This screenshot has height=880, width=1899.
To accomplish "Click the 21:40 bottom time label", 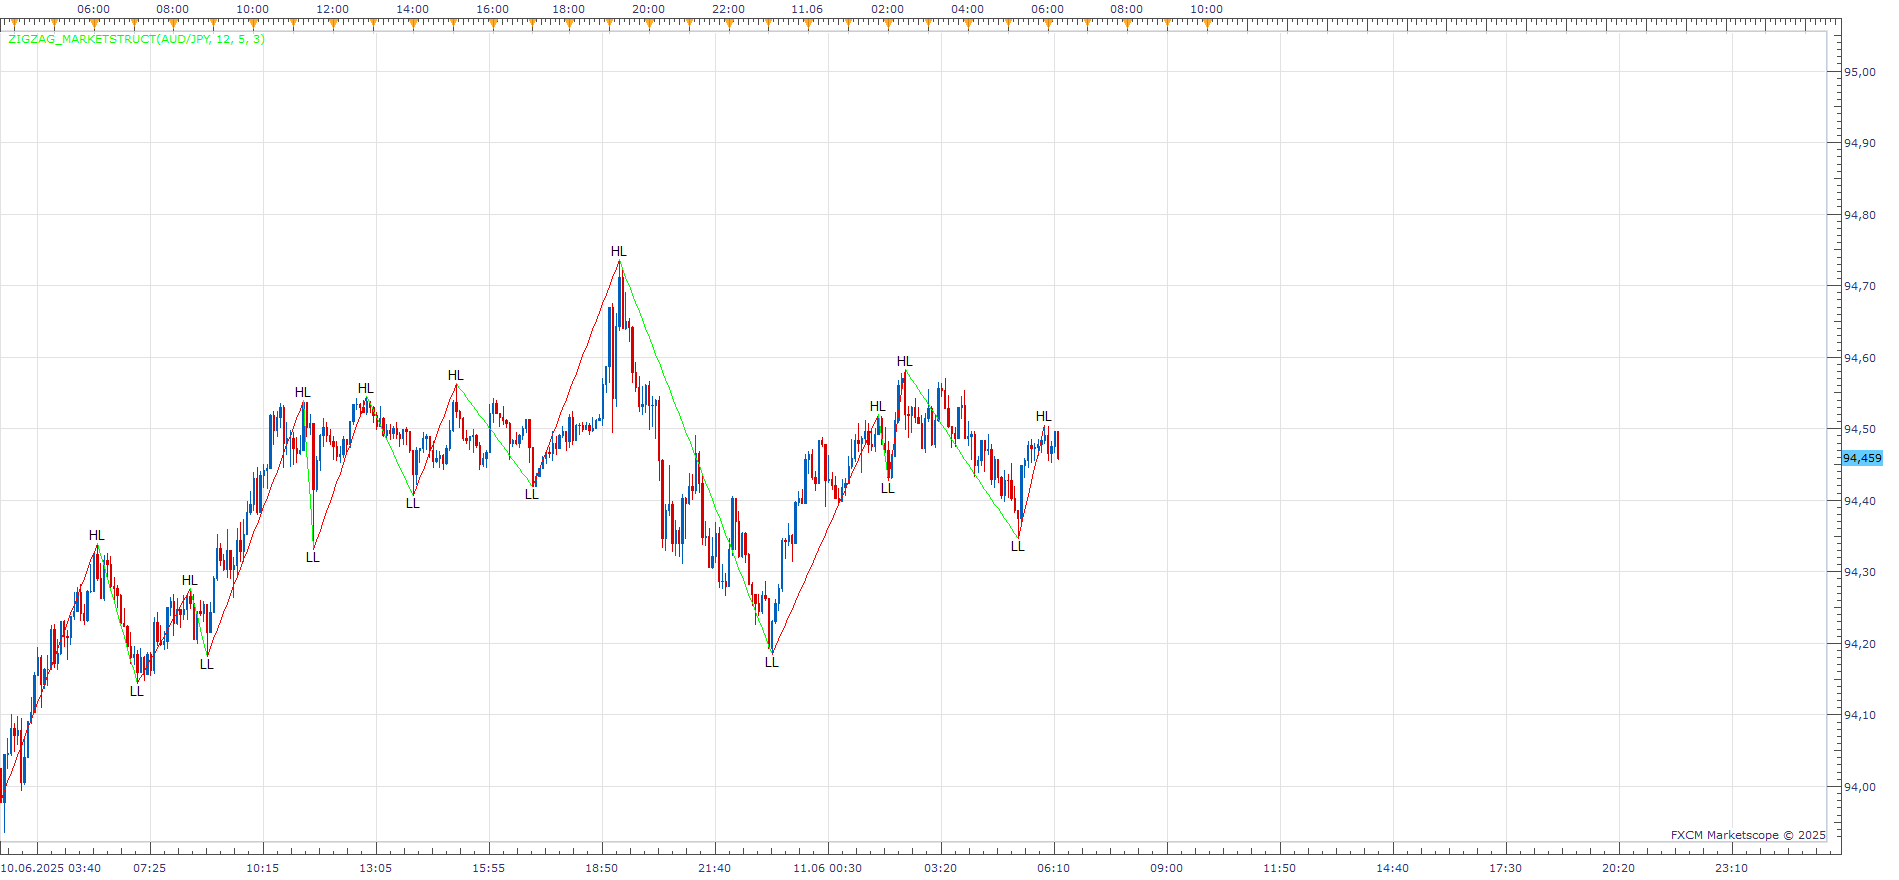I will pos(715,868).
